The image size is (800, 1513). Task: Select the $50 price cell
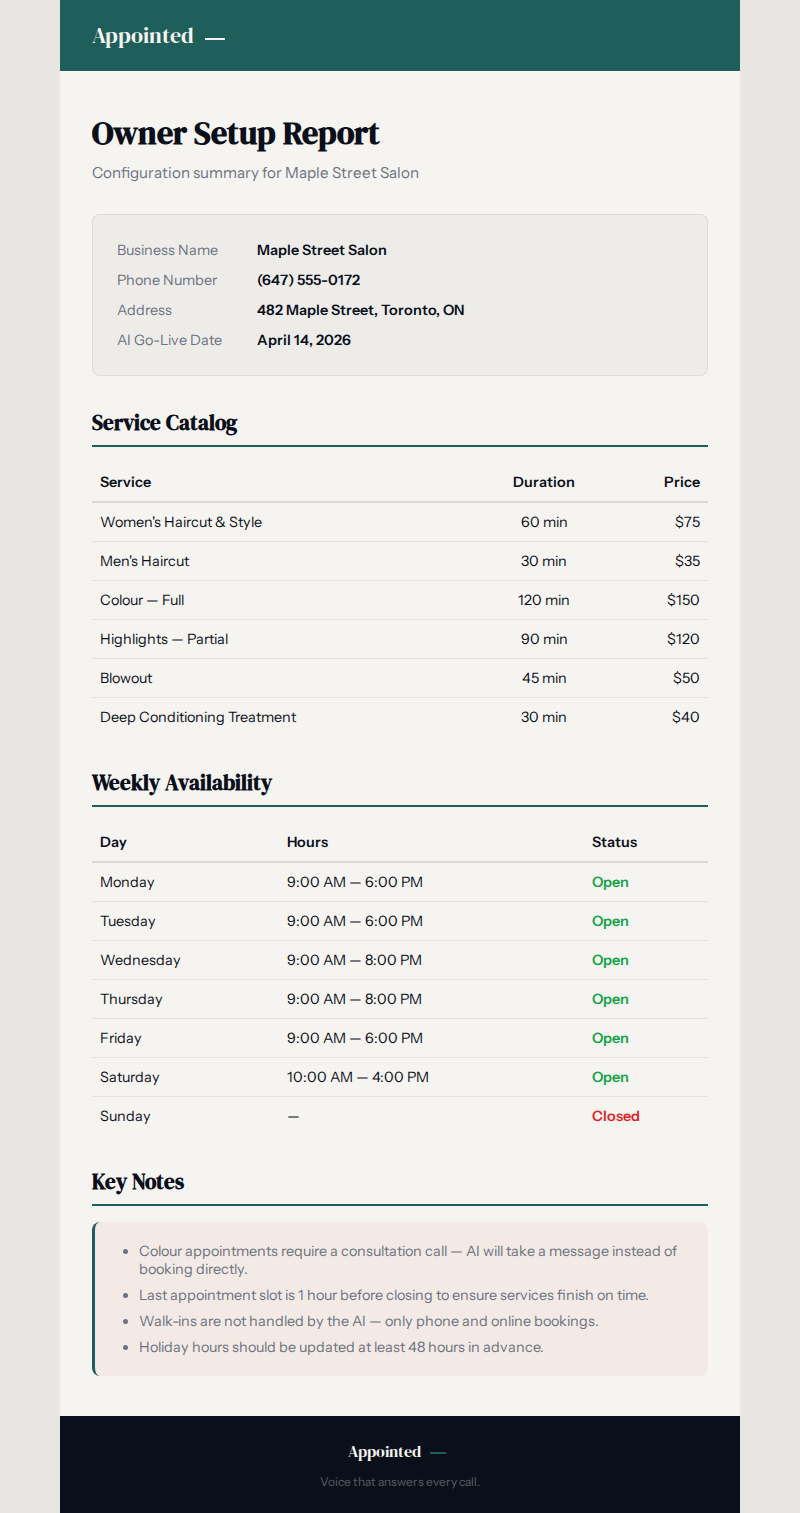(686, 678)
